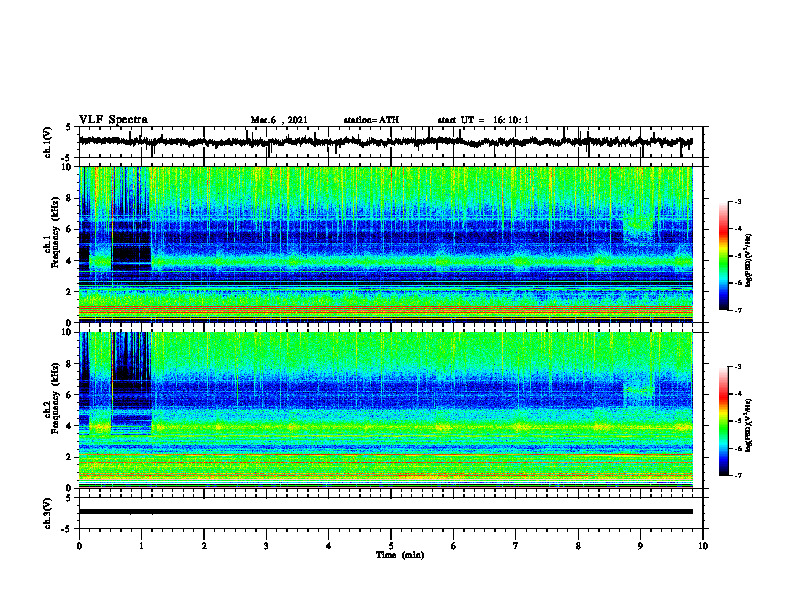792x612 pixels.
Task: Click the Time axis tick label "5"
Action: [391, 546]
